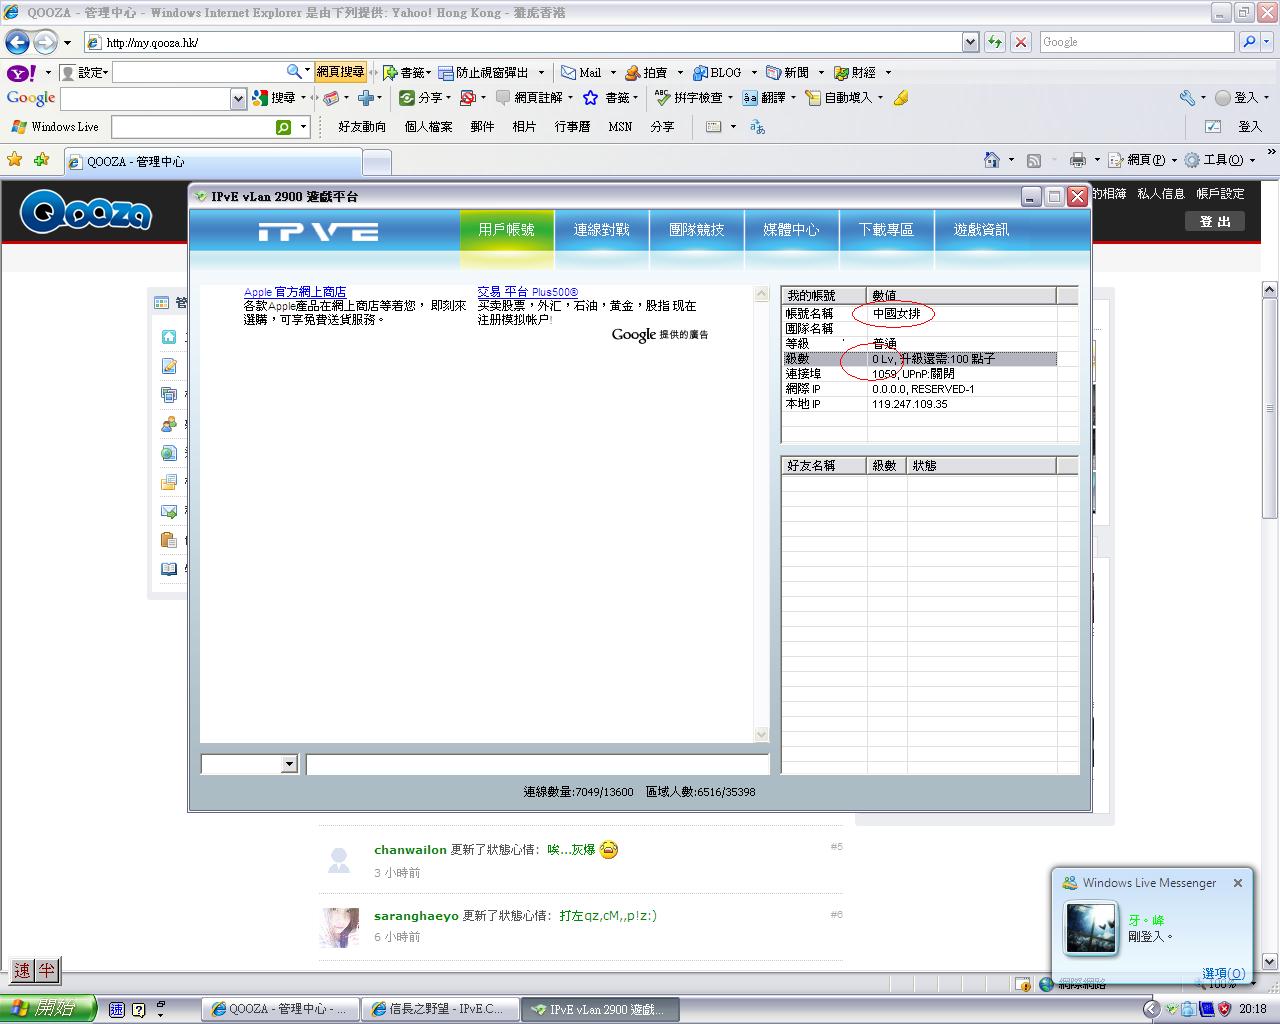Click the 開始 Start button
Screen dimensions: 1280x1024
point(48,1009)
